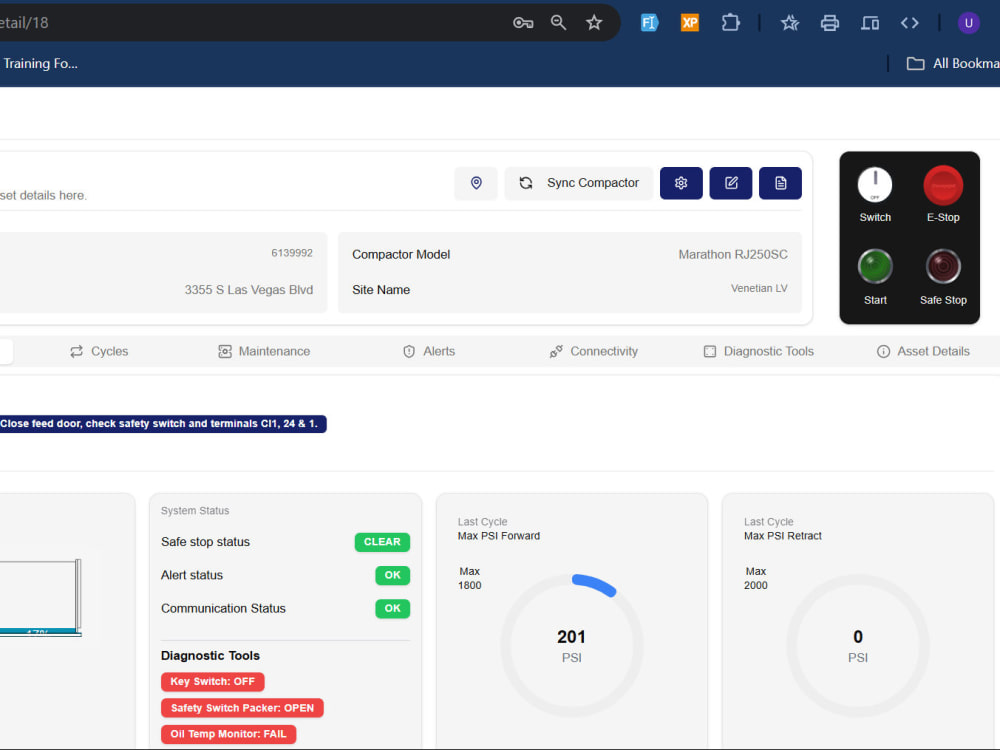Viewport: 1000px width, 750px height.
Task: Click the container fill level graphic
Action: pyautogui.click(x=41, y=598)
